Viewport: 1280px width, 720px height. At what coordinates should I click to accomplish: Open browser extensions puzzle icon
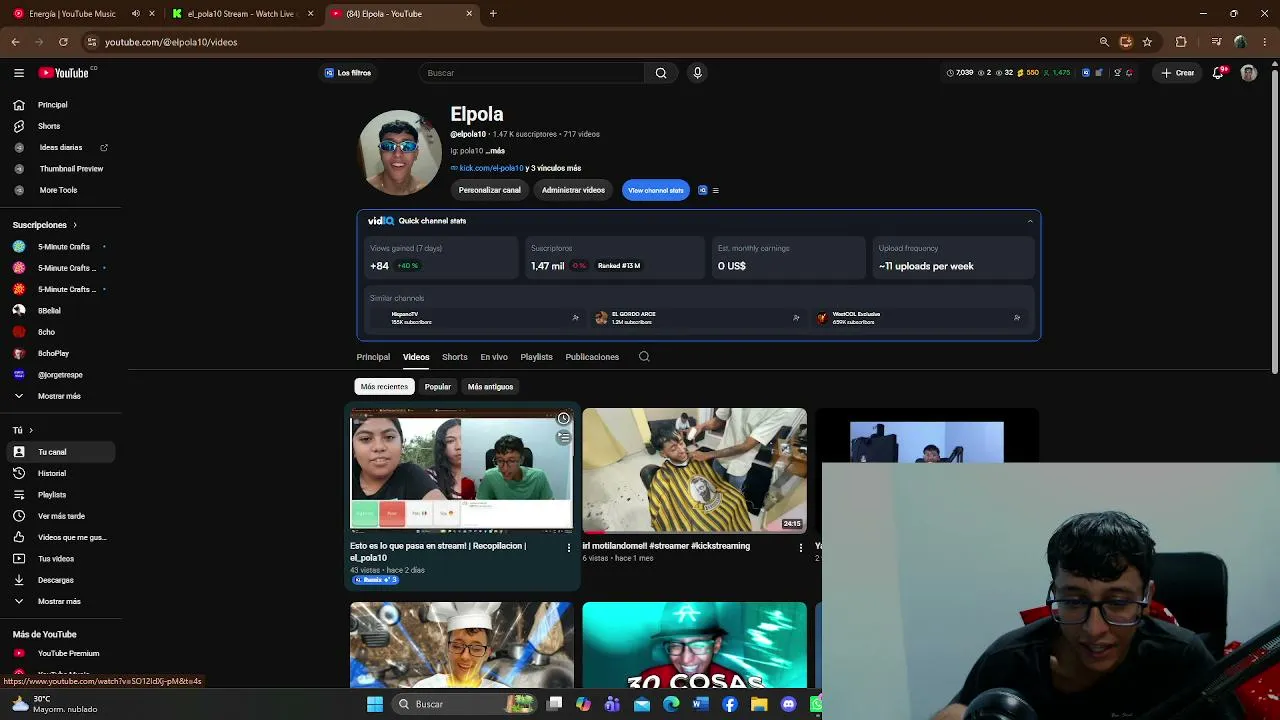tap(1181, 42)
